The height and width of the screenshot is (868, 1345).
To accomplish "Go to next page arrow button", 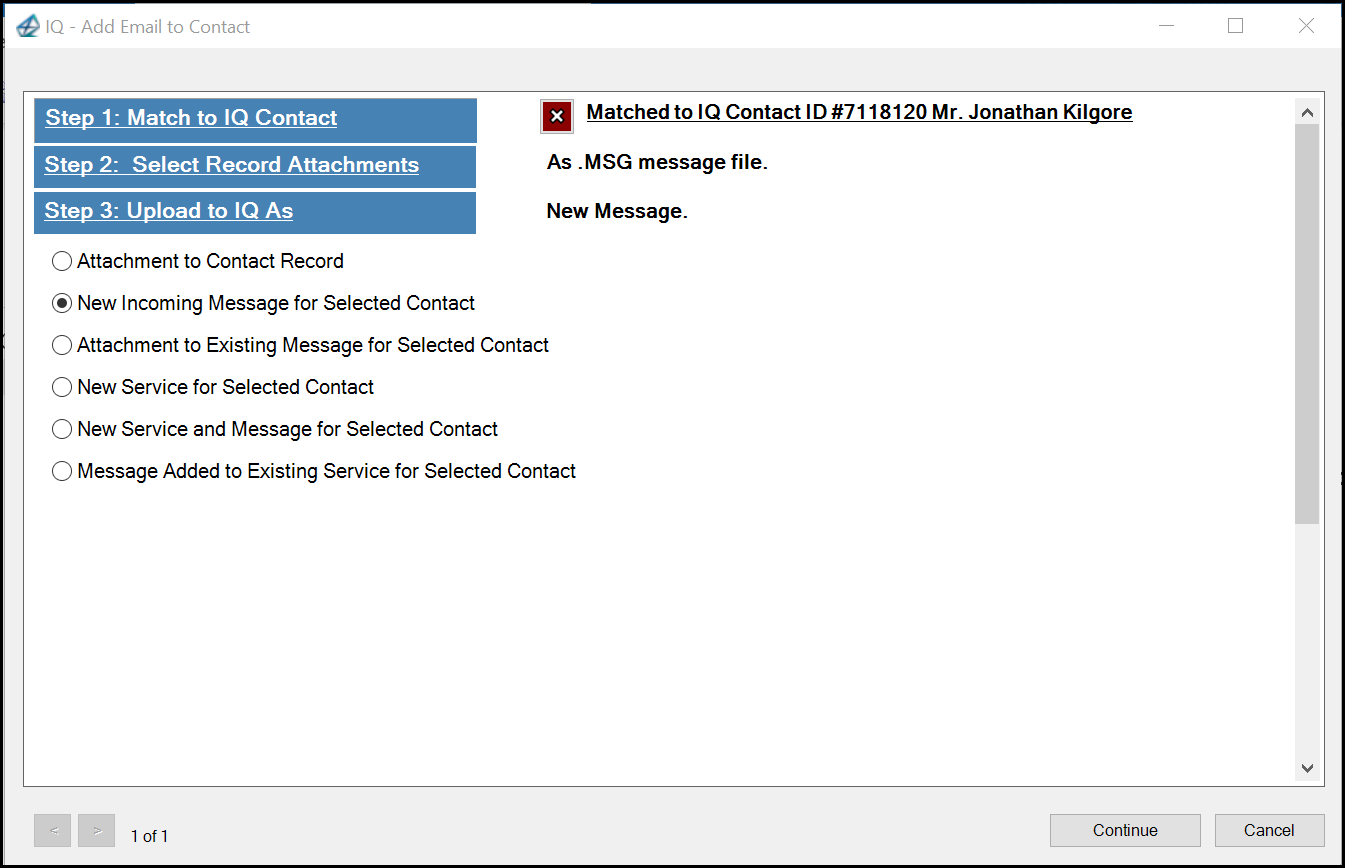I will click(97, 831).
